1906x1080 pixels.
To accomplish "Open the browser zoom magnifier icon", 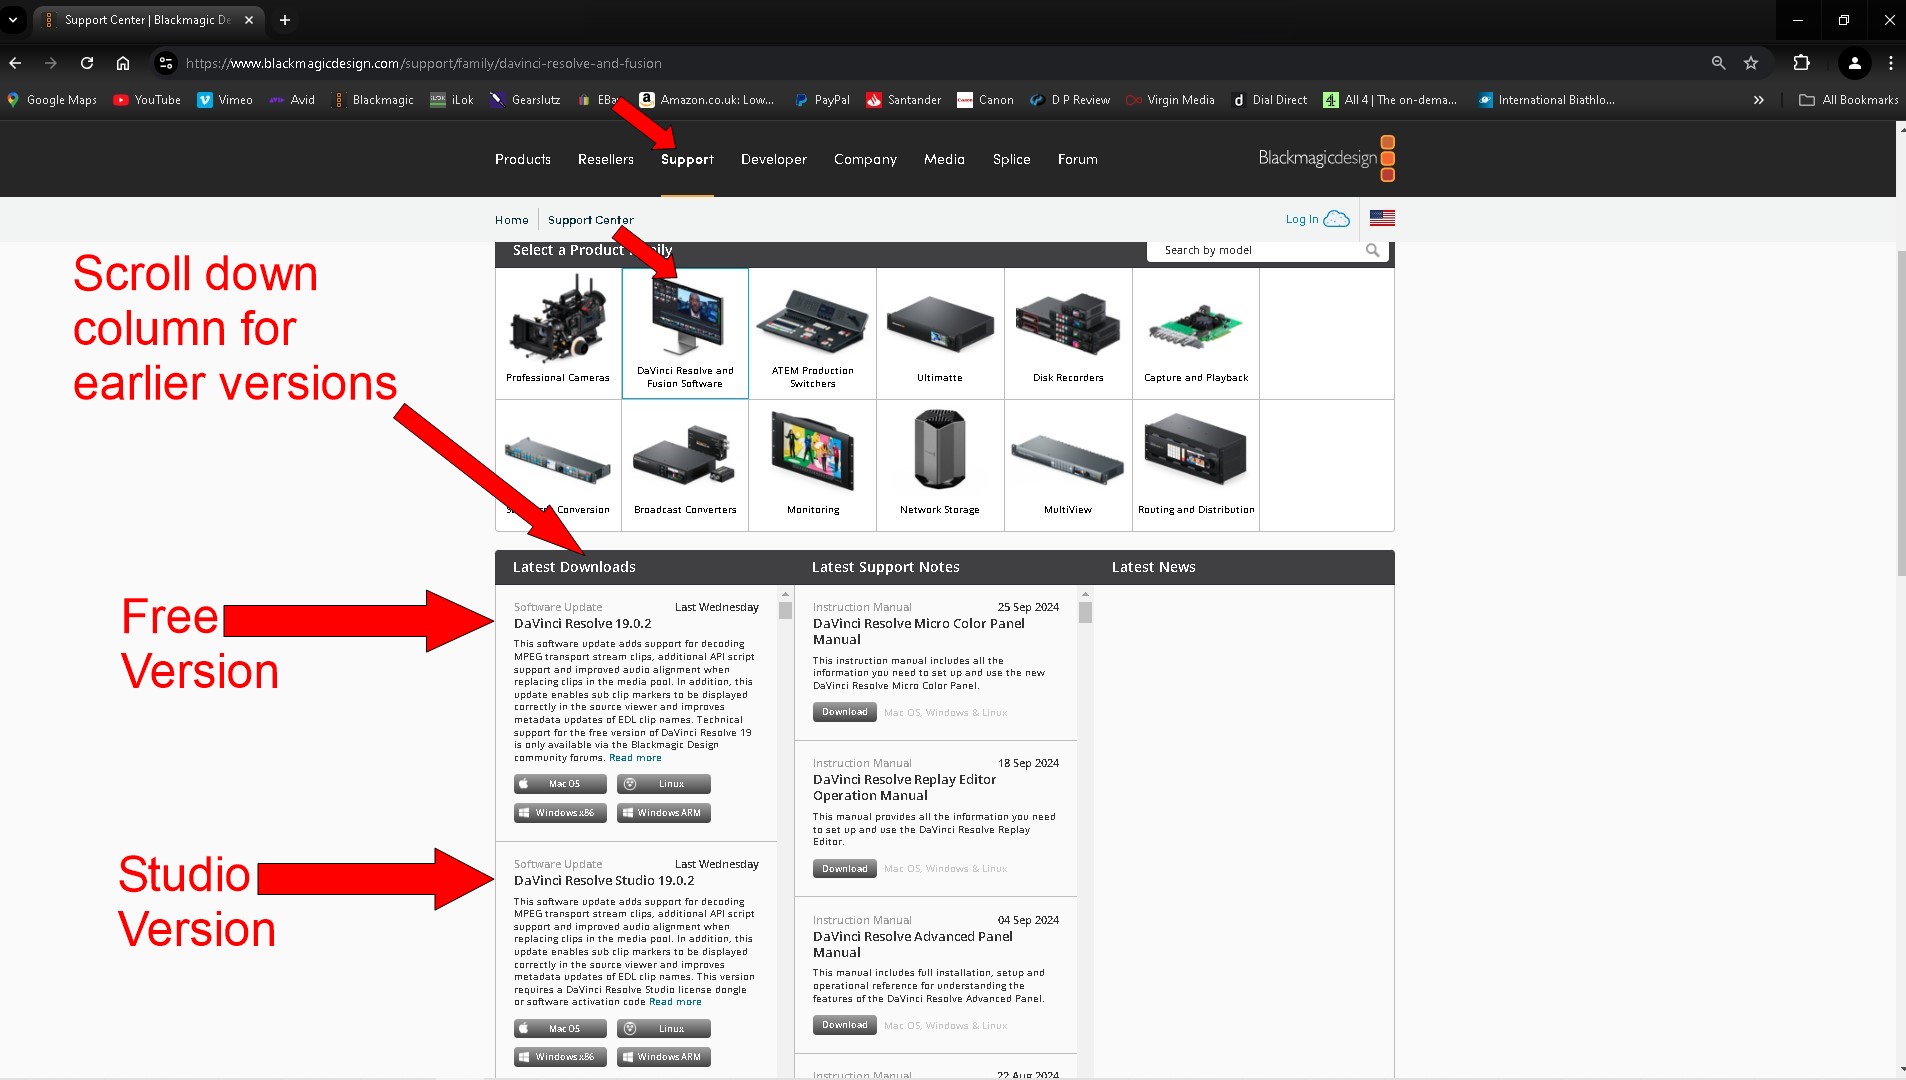I will click(1718, 63).
